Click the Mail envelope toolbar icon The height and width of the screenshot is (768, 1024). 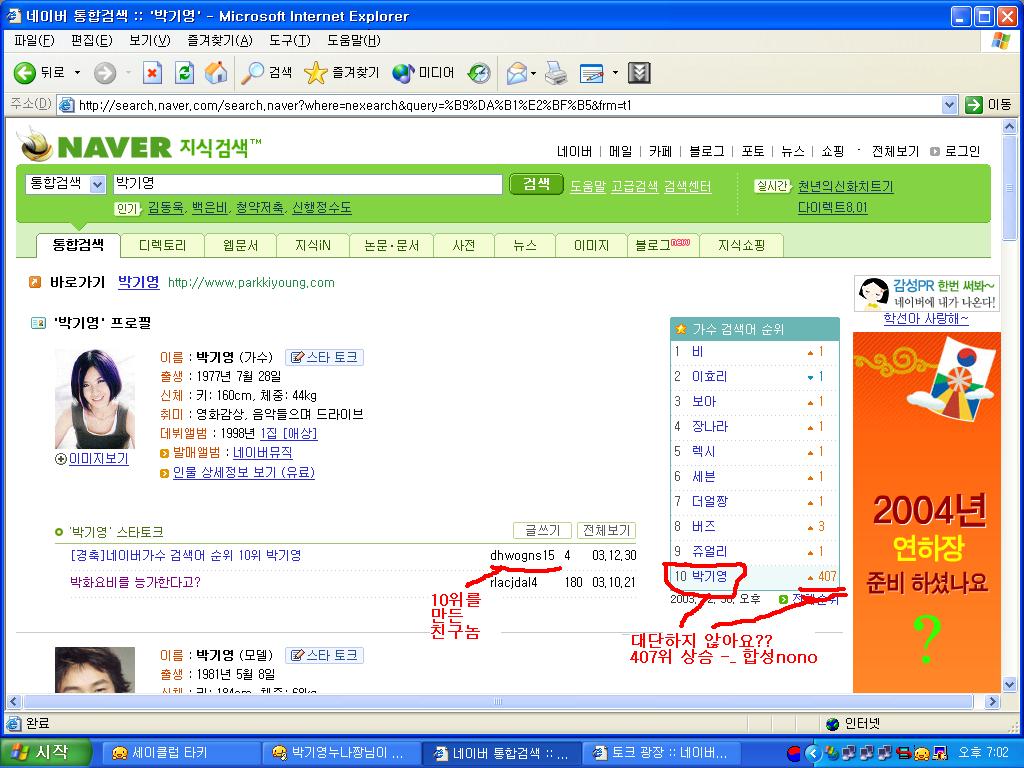(517, 72)
